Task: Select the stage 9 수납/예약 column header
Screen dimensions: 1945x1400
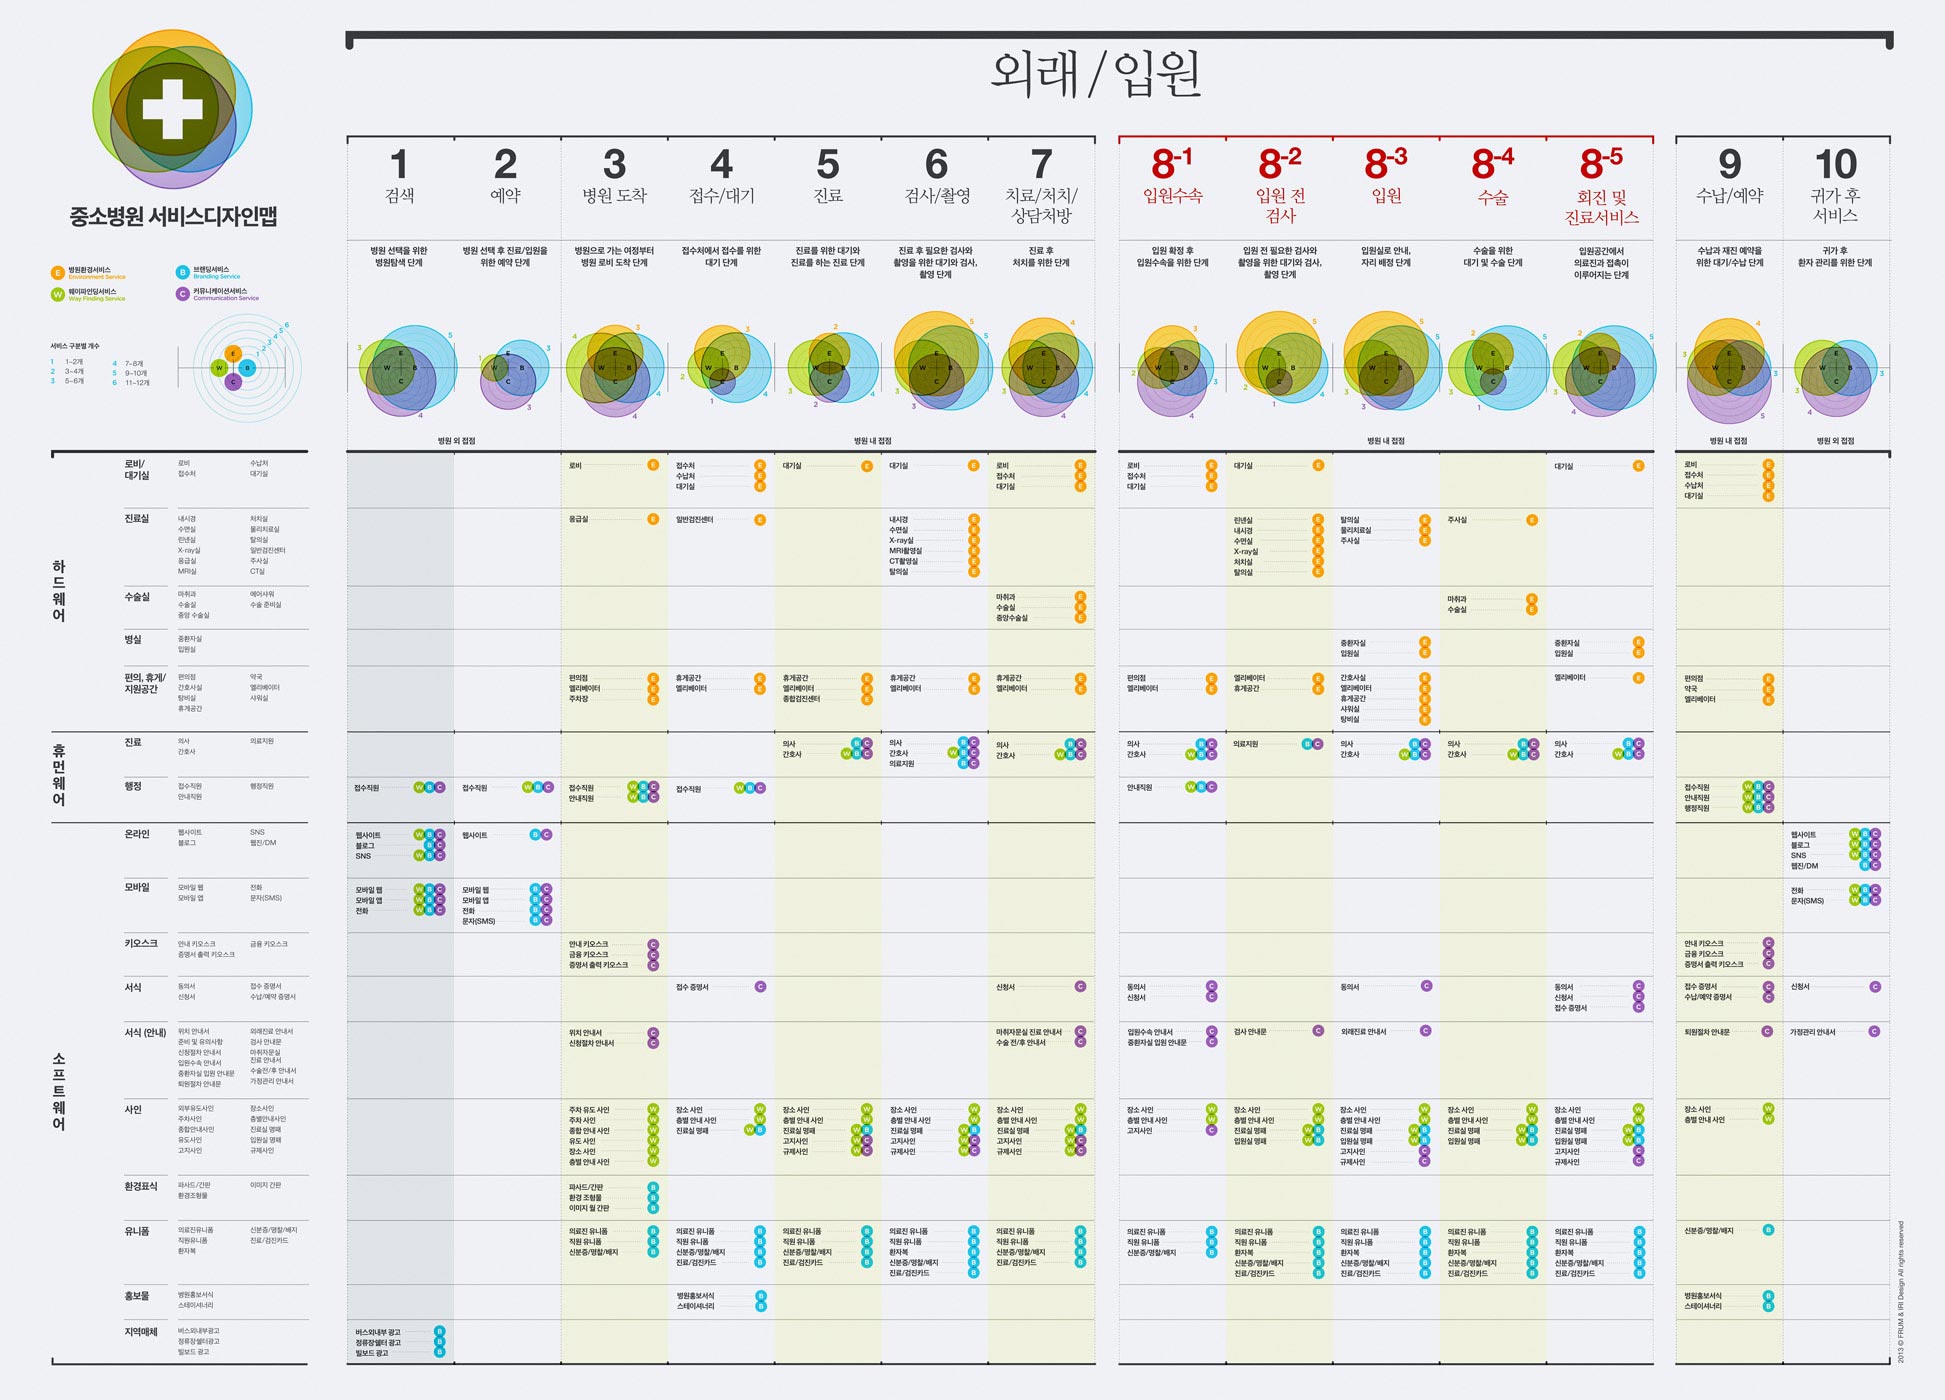Action: click(x=1729, y=176)
